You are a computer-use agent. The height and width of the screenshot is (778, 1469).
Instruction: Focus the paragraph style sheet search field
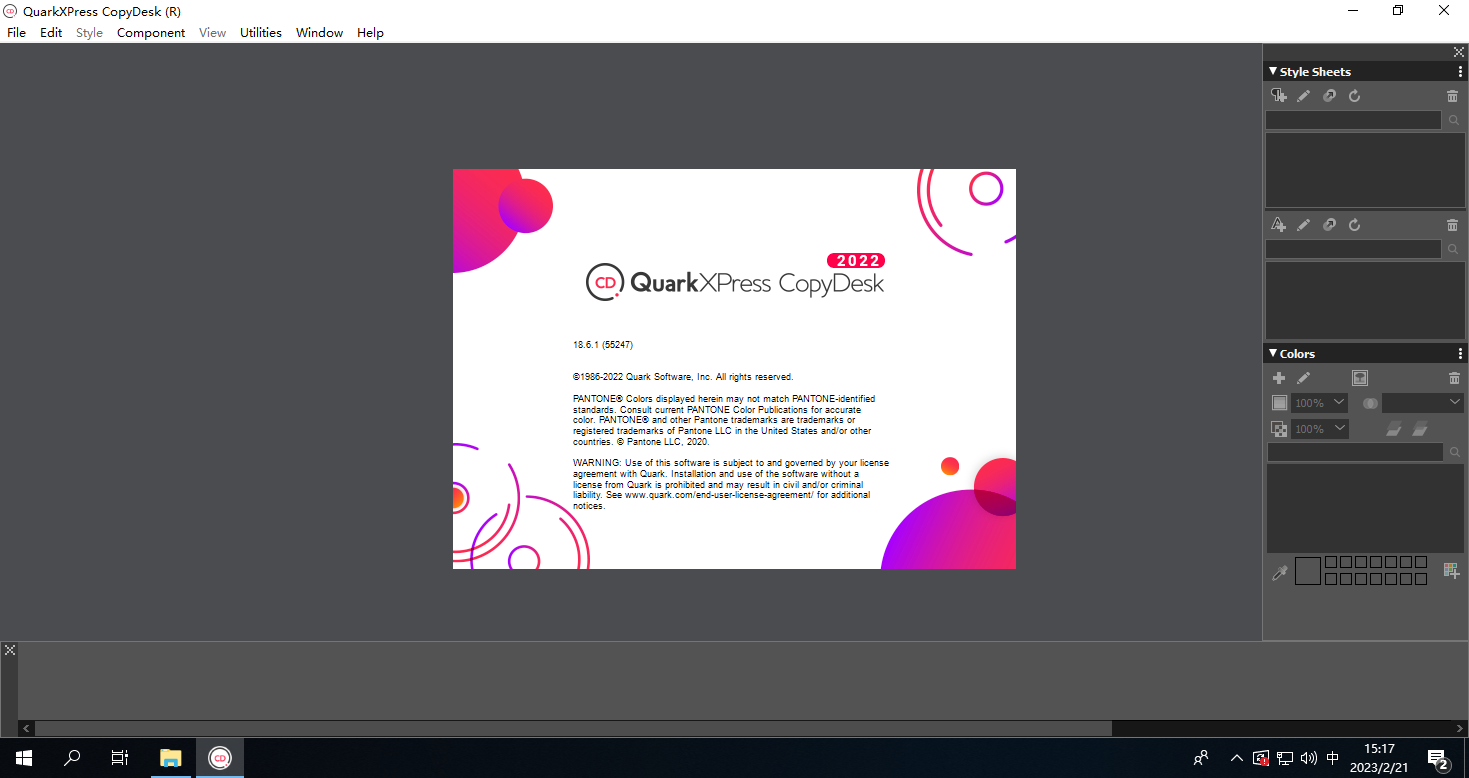click(1353, 120)
